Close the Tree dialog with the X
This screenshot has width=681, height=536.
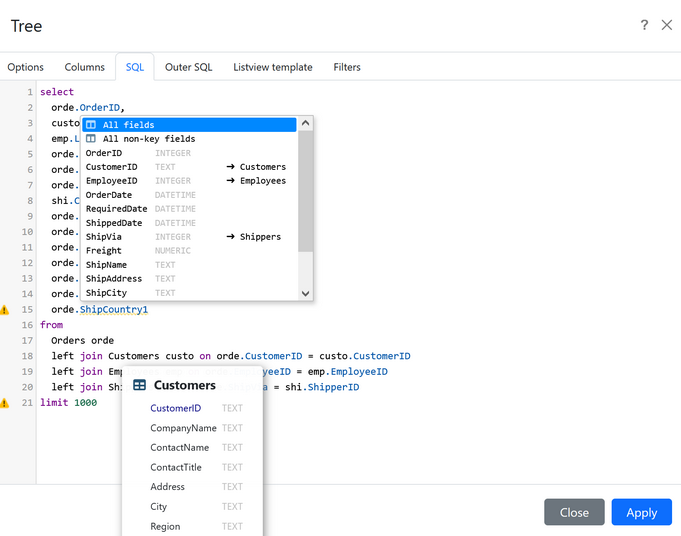[667, 25]
